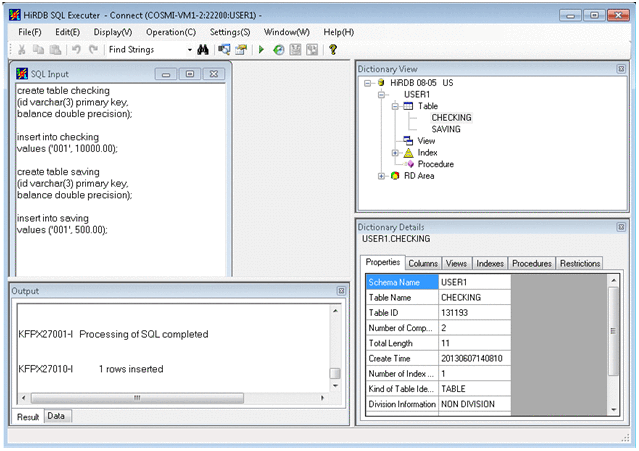Collapse the Table tree node
The width and height of the screenshot is (639, 451).
point(396,106)
